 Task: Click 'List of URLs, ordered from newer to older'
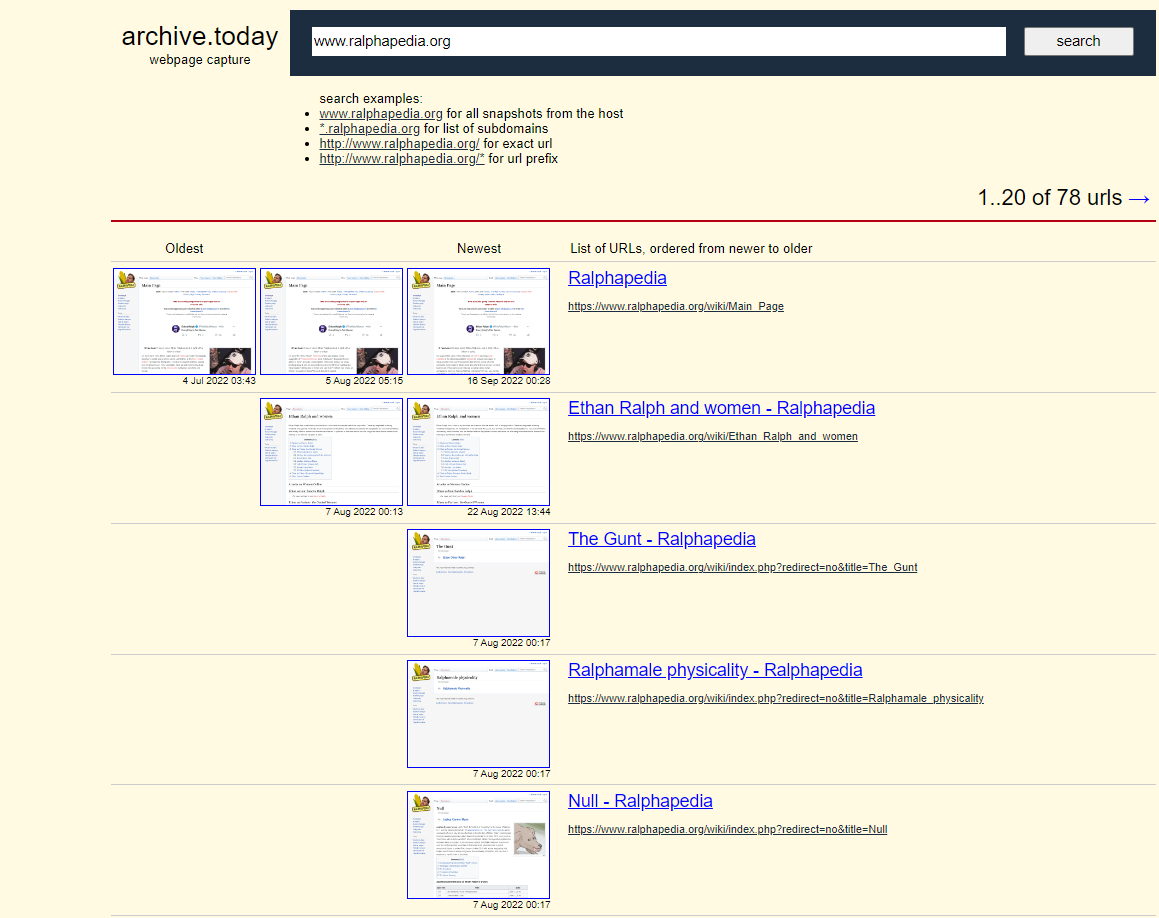[691, 248]
